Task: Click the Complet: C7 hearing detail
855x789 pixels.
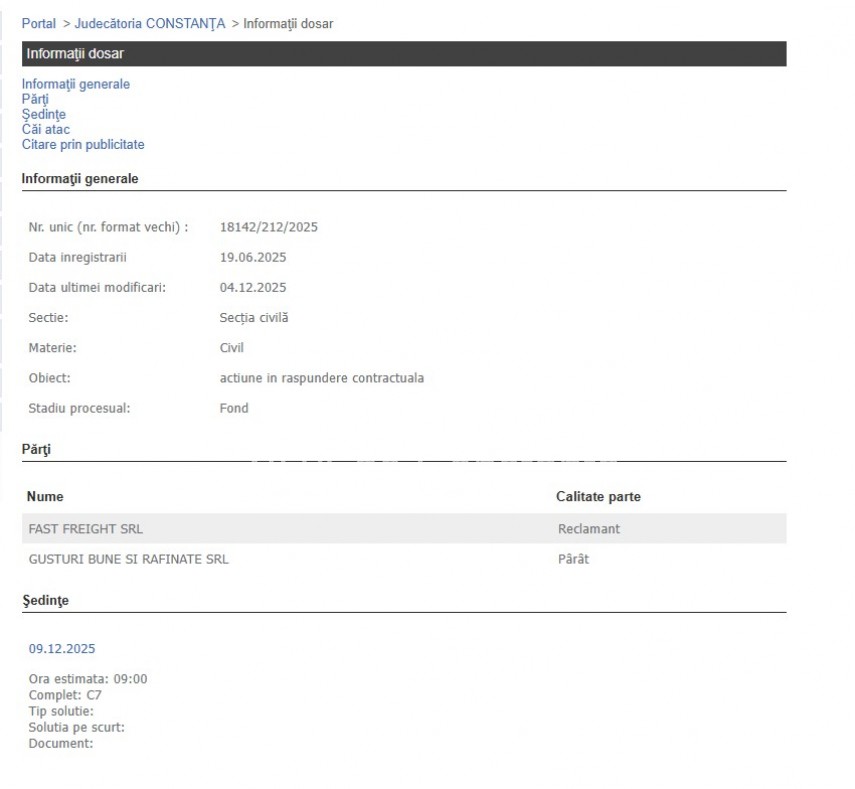Action: [x=65, y=694]
